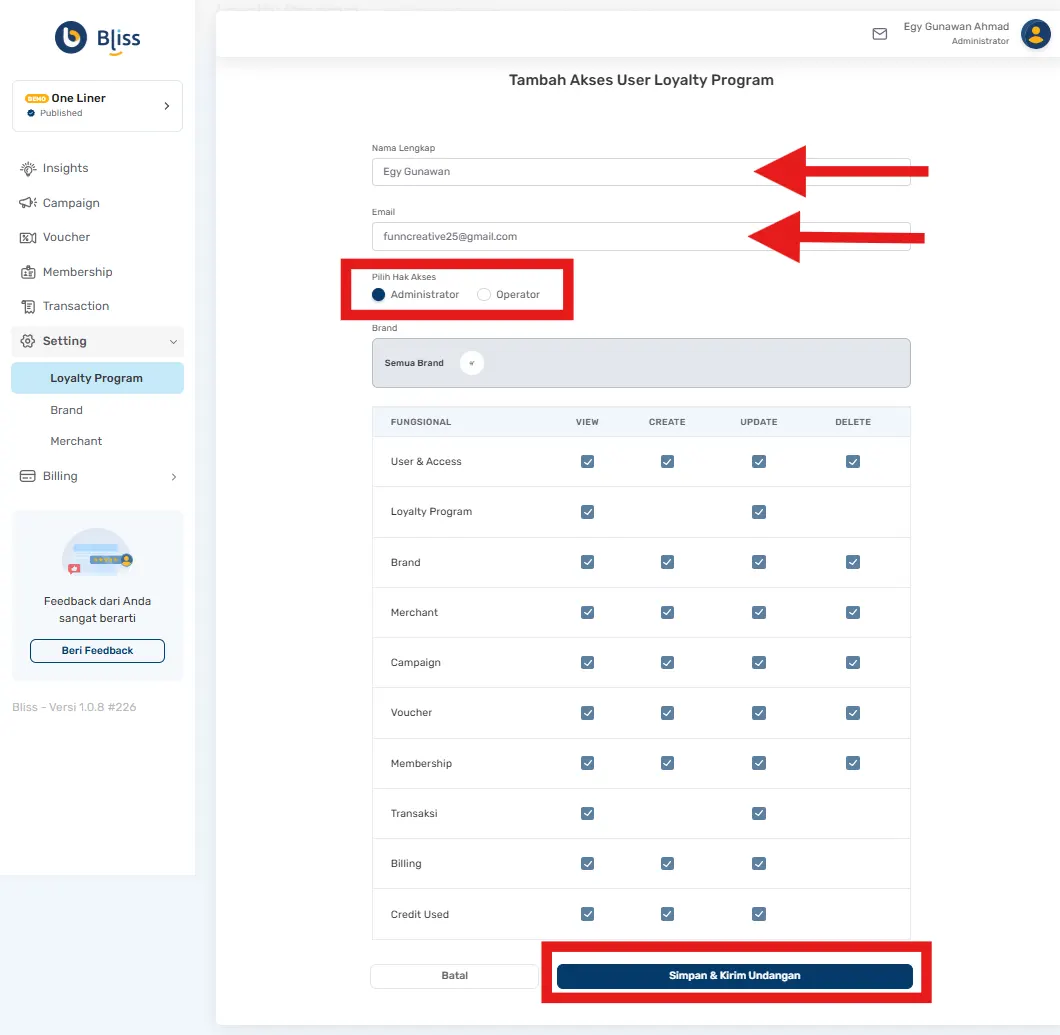Open the Merchant settings page
Viewport: 1060px width, 1035px height.
(75, 441)
